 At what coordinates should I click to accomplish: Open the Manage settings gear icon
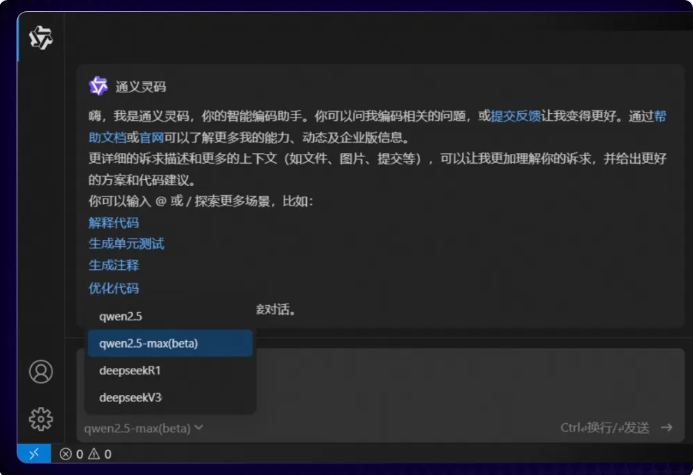[x=41, y=418]
